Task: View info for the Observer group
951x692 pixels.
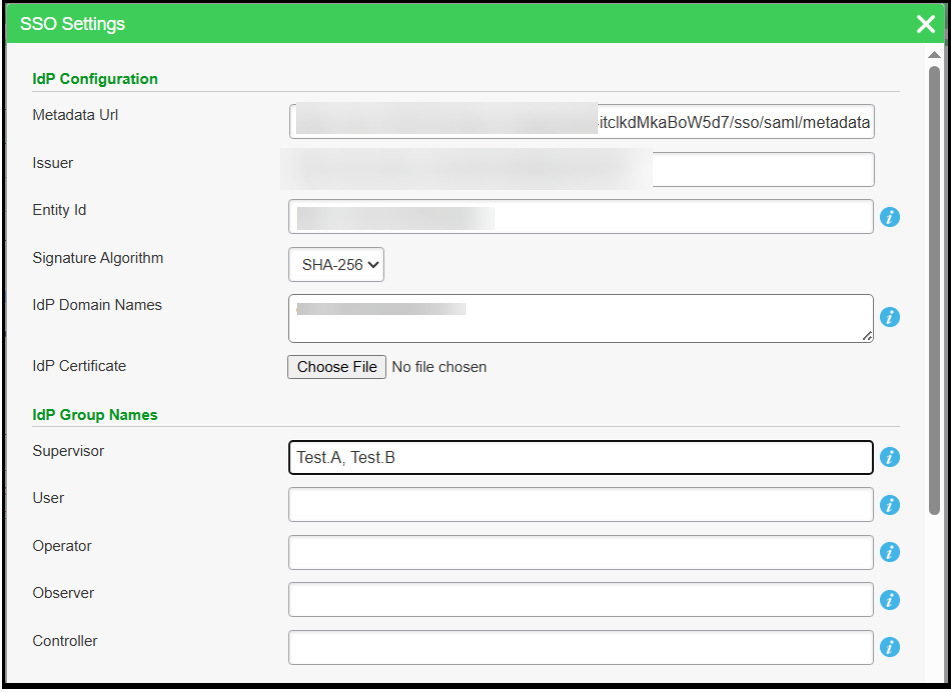Action: tap(890, 600)
